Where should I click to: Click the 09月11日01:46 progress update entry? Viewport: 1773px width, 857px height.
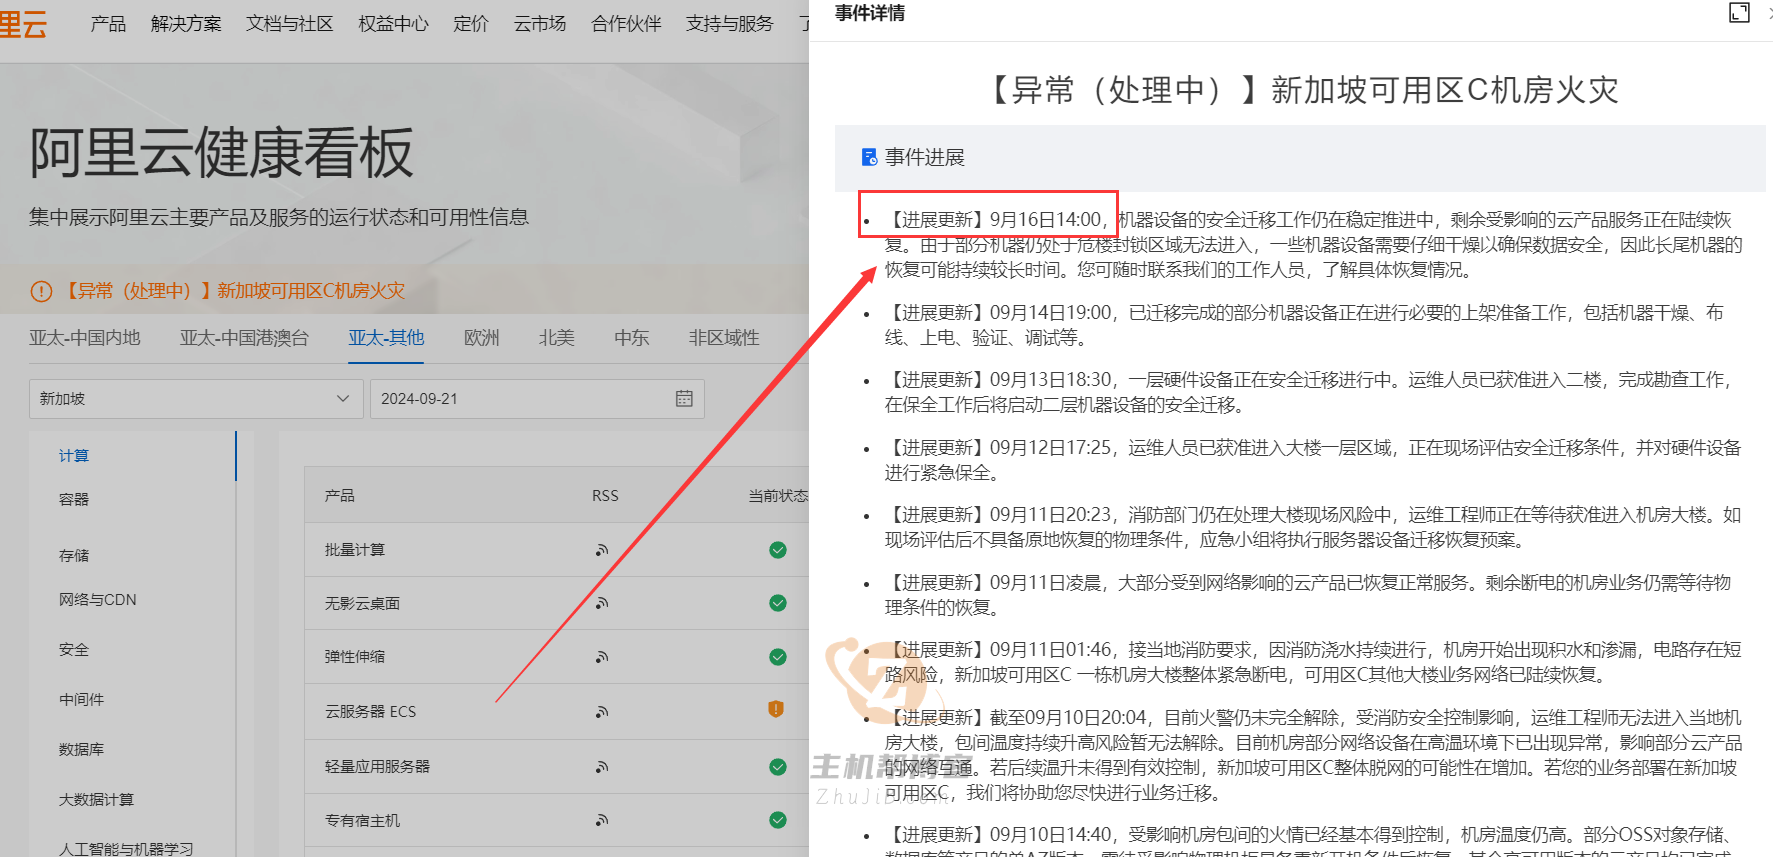(1313, 662)
